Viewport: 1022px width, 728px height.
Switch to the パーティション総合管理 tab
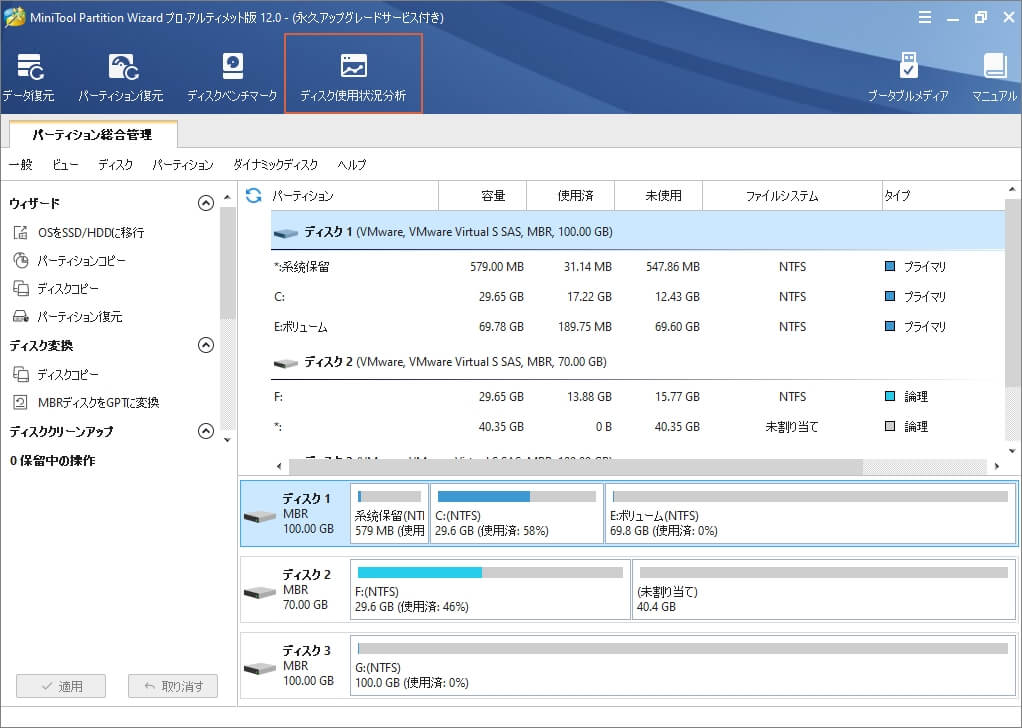coord(93,135)
